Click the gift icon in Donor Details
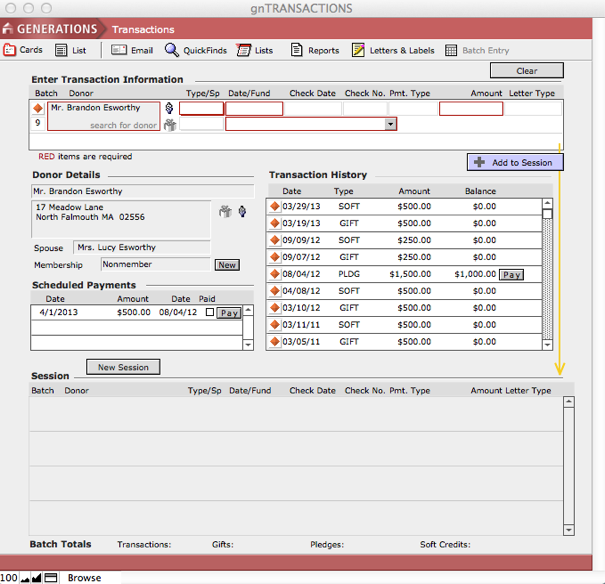Screen dimensions: 605x584 pos(225,211)
